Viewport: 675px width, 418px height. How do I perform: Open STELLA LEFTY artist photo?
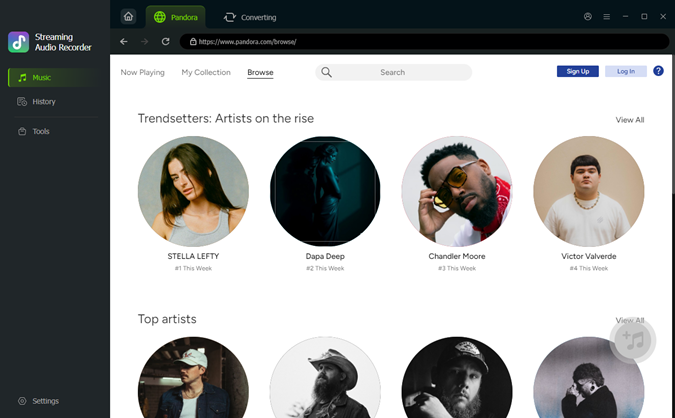pyautogui.click(x=193, y=192)
